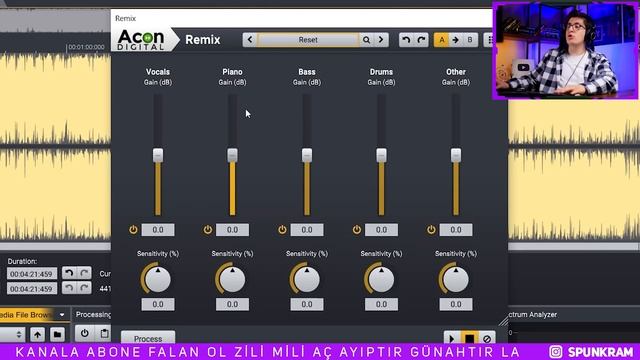The image size is (640, 360).
Task: Edit Piano sensitivity value field
Action: pyautogui.click(x=232, y=304)
